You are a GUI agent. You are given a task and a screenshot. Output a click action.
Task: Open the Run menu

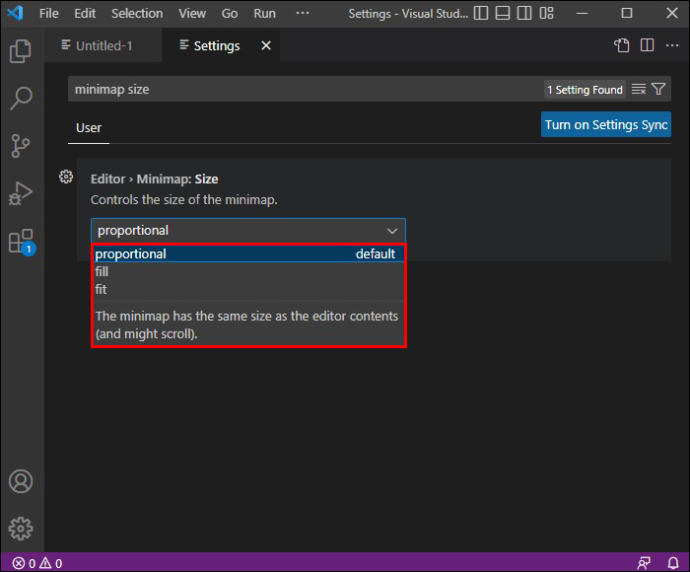264,14
